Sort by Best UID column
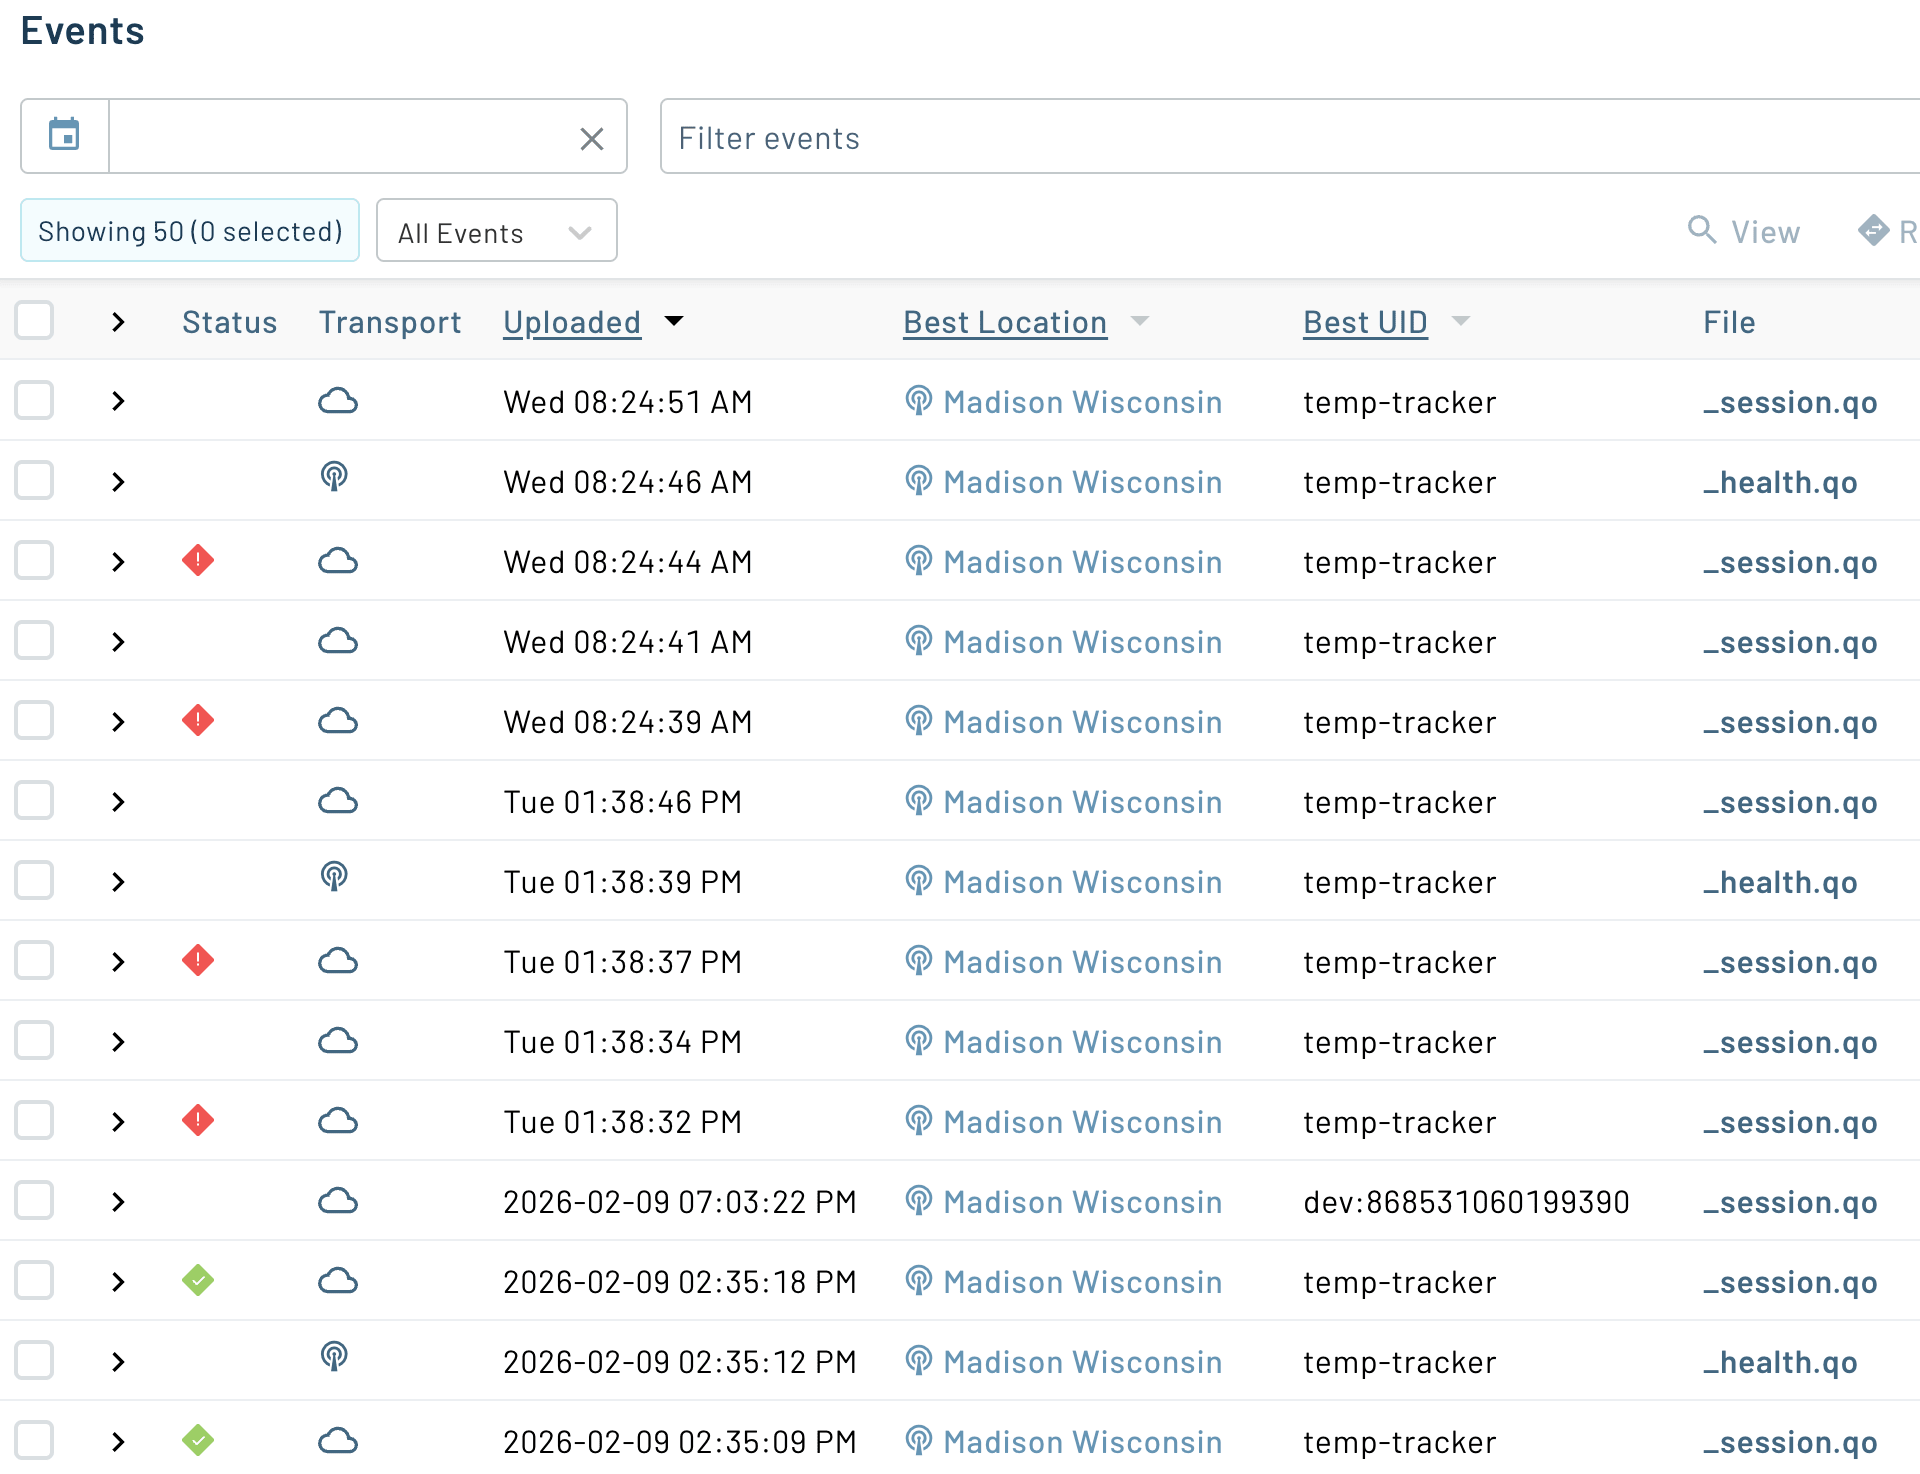The width and height of the screenshot is (1920, 1474). 1365,322
